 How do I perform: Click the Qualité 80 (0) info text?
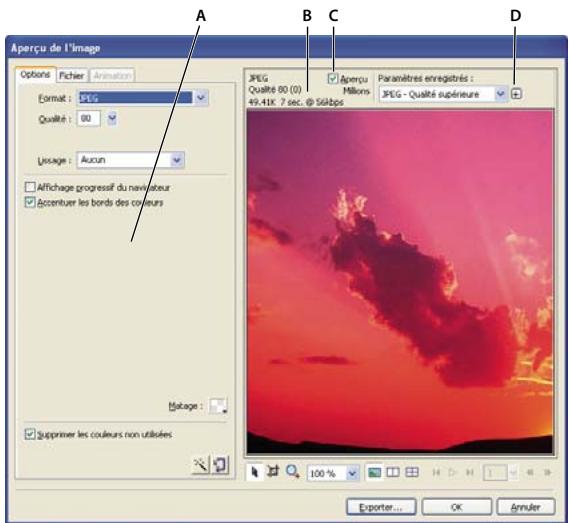[x=275, y=89]
